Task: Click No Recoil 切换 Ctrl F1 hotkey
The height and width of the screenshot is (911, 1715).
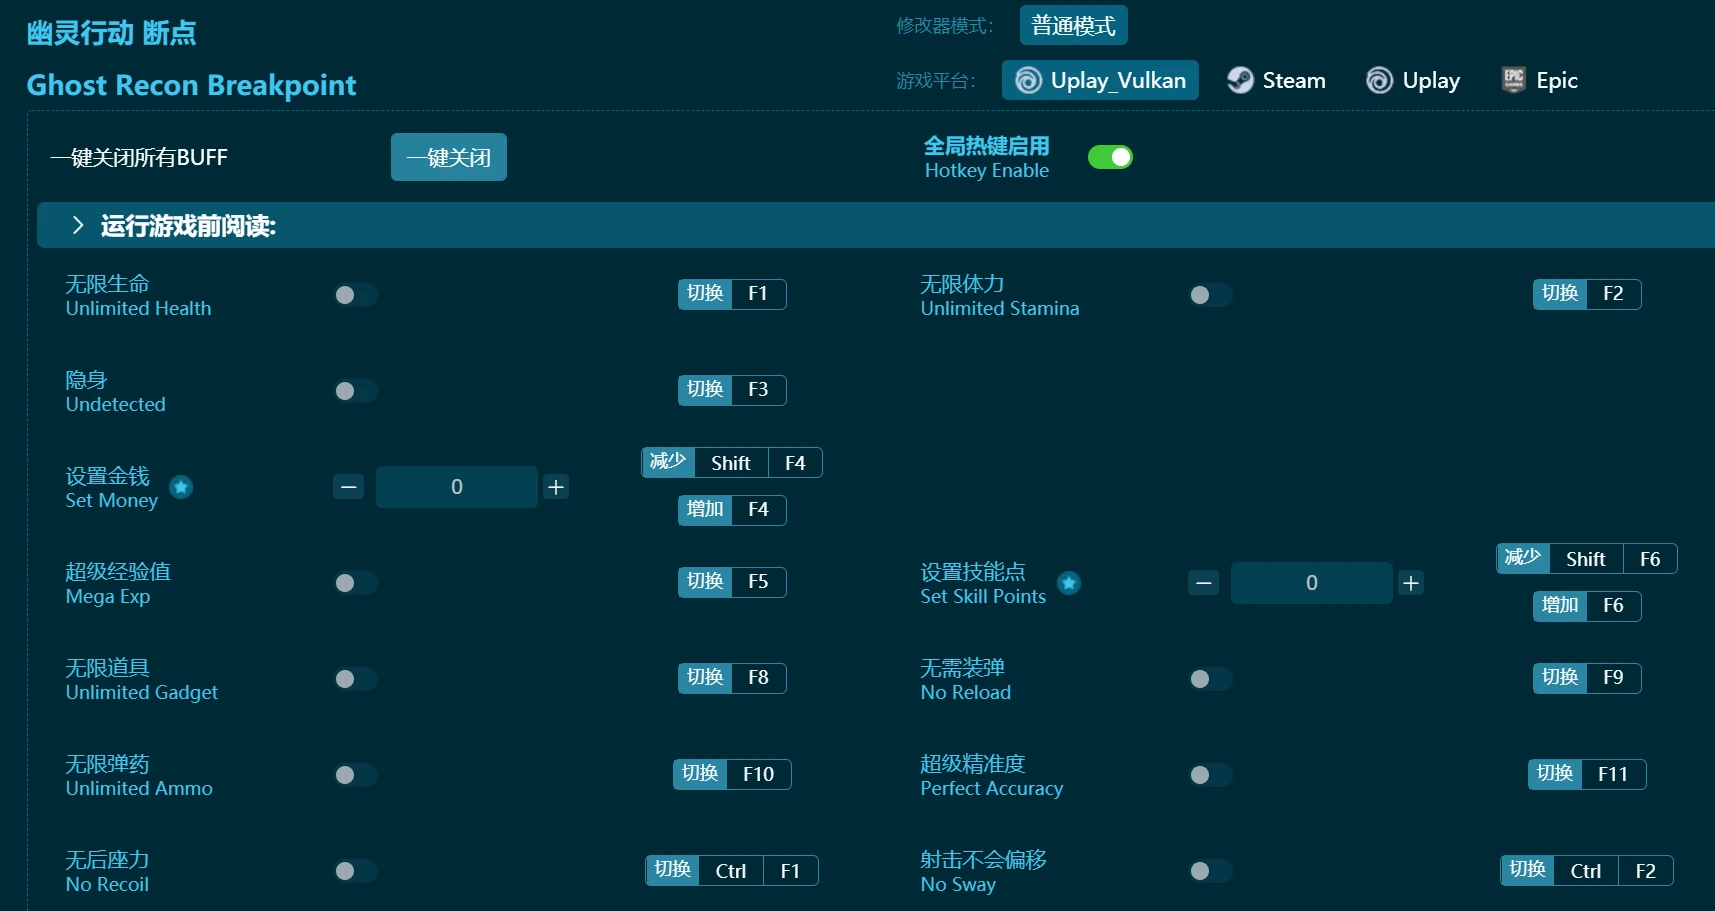Action: (732, 870)
